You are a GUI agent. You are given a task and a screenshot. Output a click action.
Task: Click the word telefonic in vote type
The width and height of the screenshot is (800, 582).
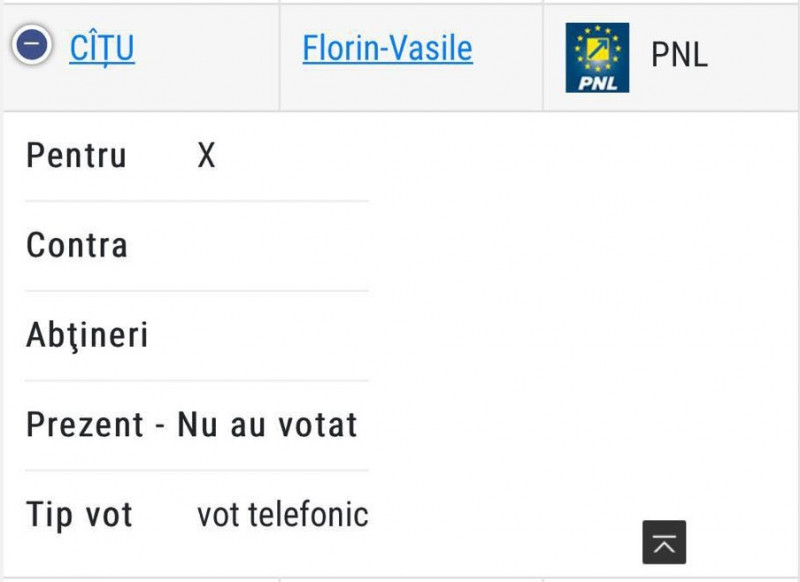click(x=308, y=514)
